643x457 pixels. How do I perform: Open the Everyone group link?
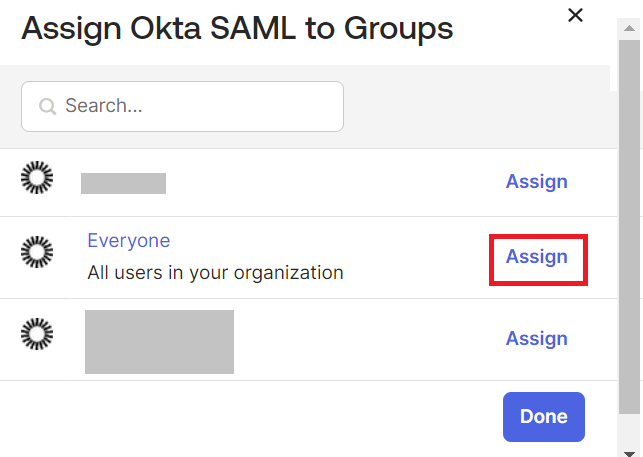pyautogui.click(x=128, y=241)
